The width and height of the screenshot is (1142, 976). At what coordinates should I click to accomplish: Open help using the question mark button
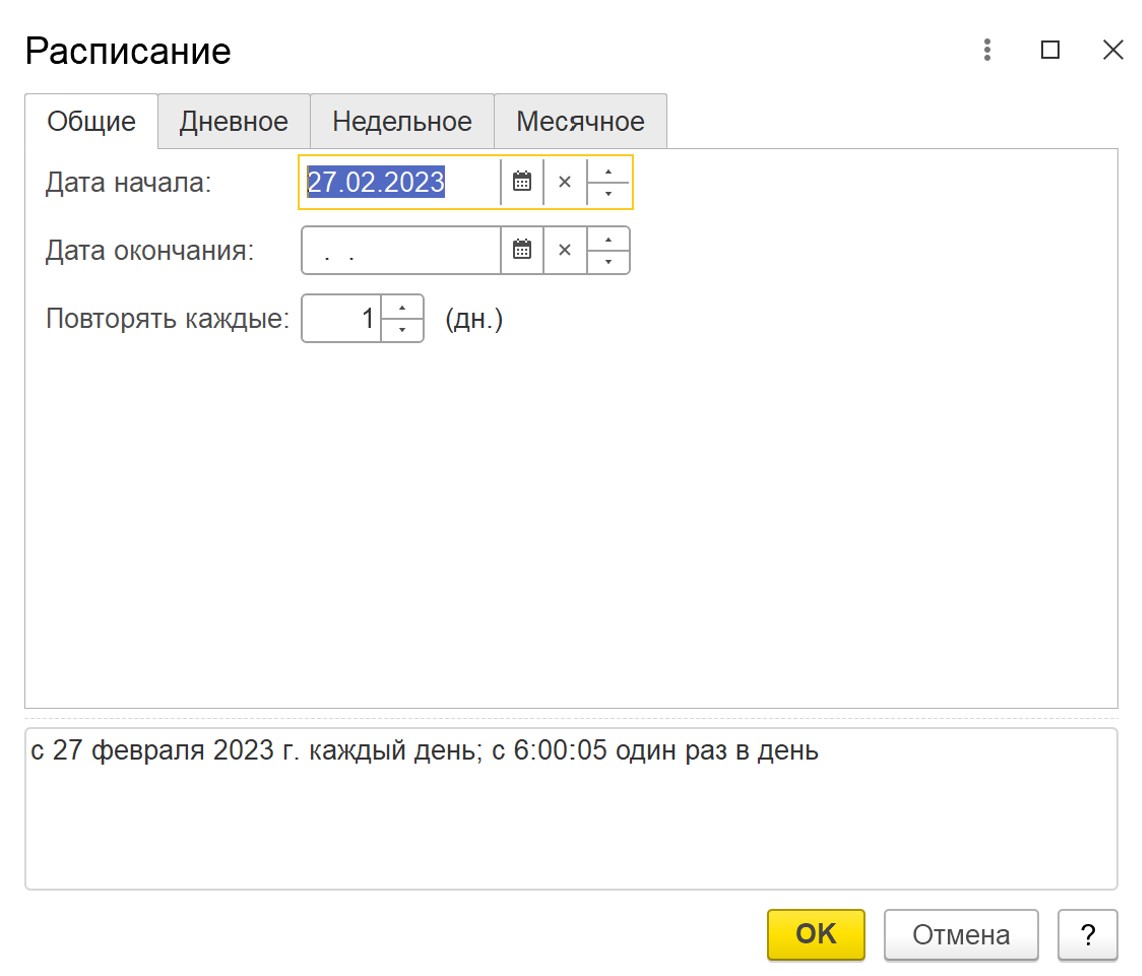pos(1087,934)
